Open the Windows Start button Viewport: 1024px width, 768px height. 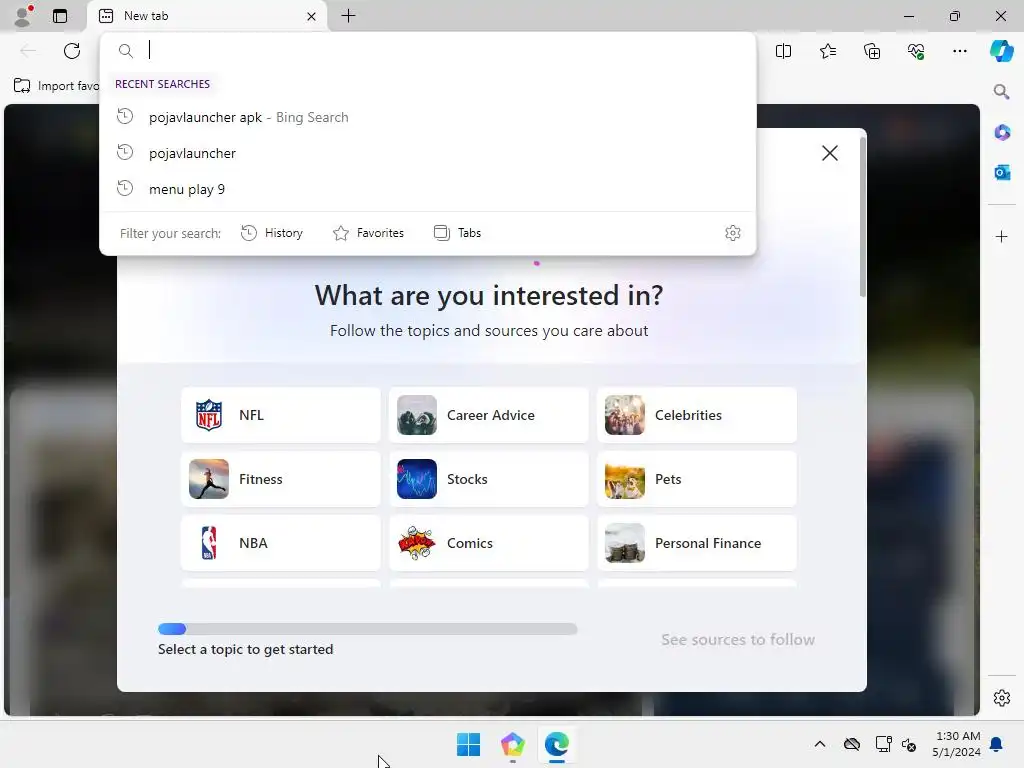click(468, 744)
